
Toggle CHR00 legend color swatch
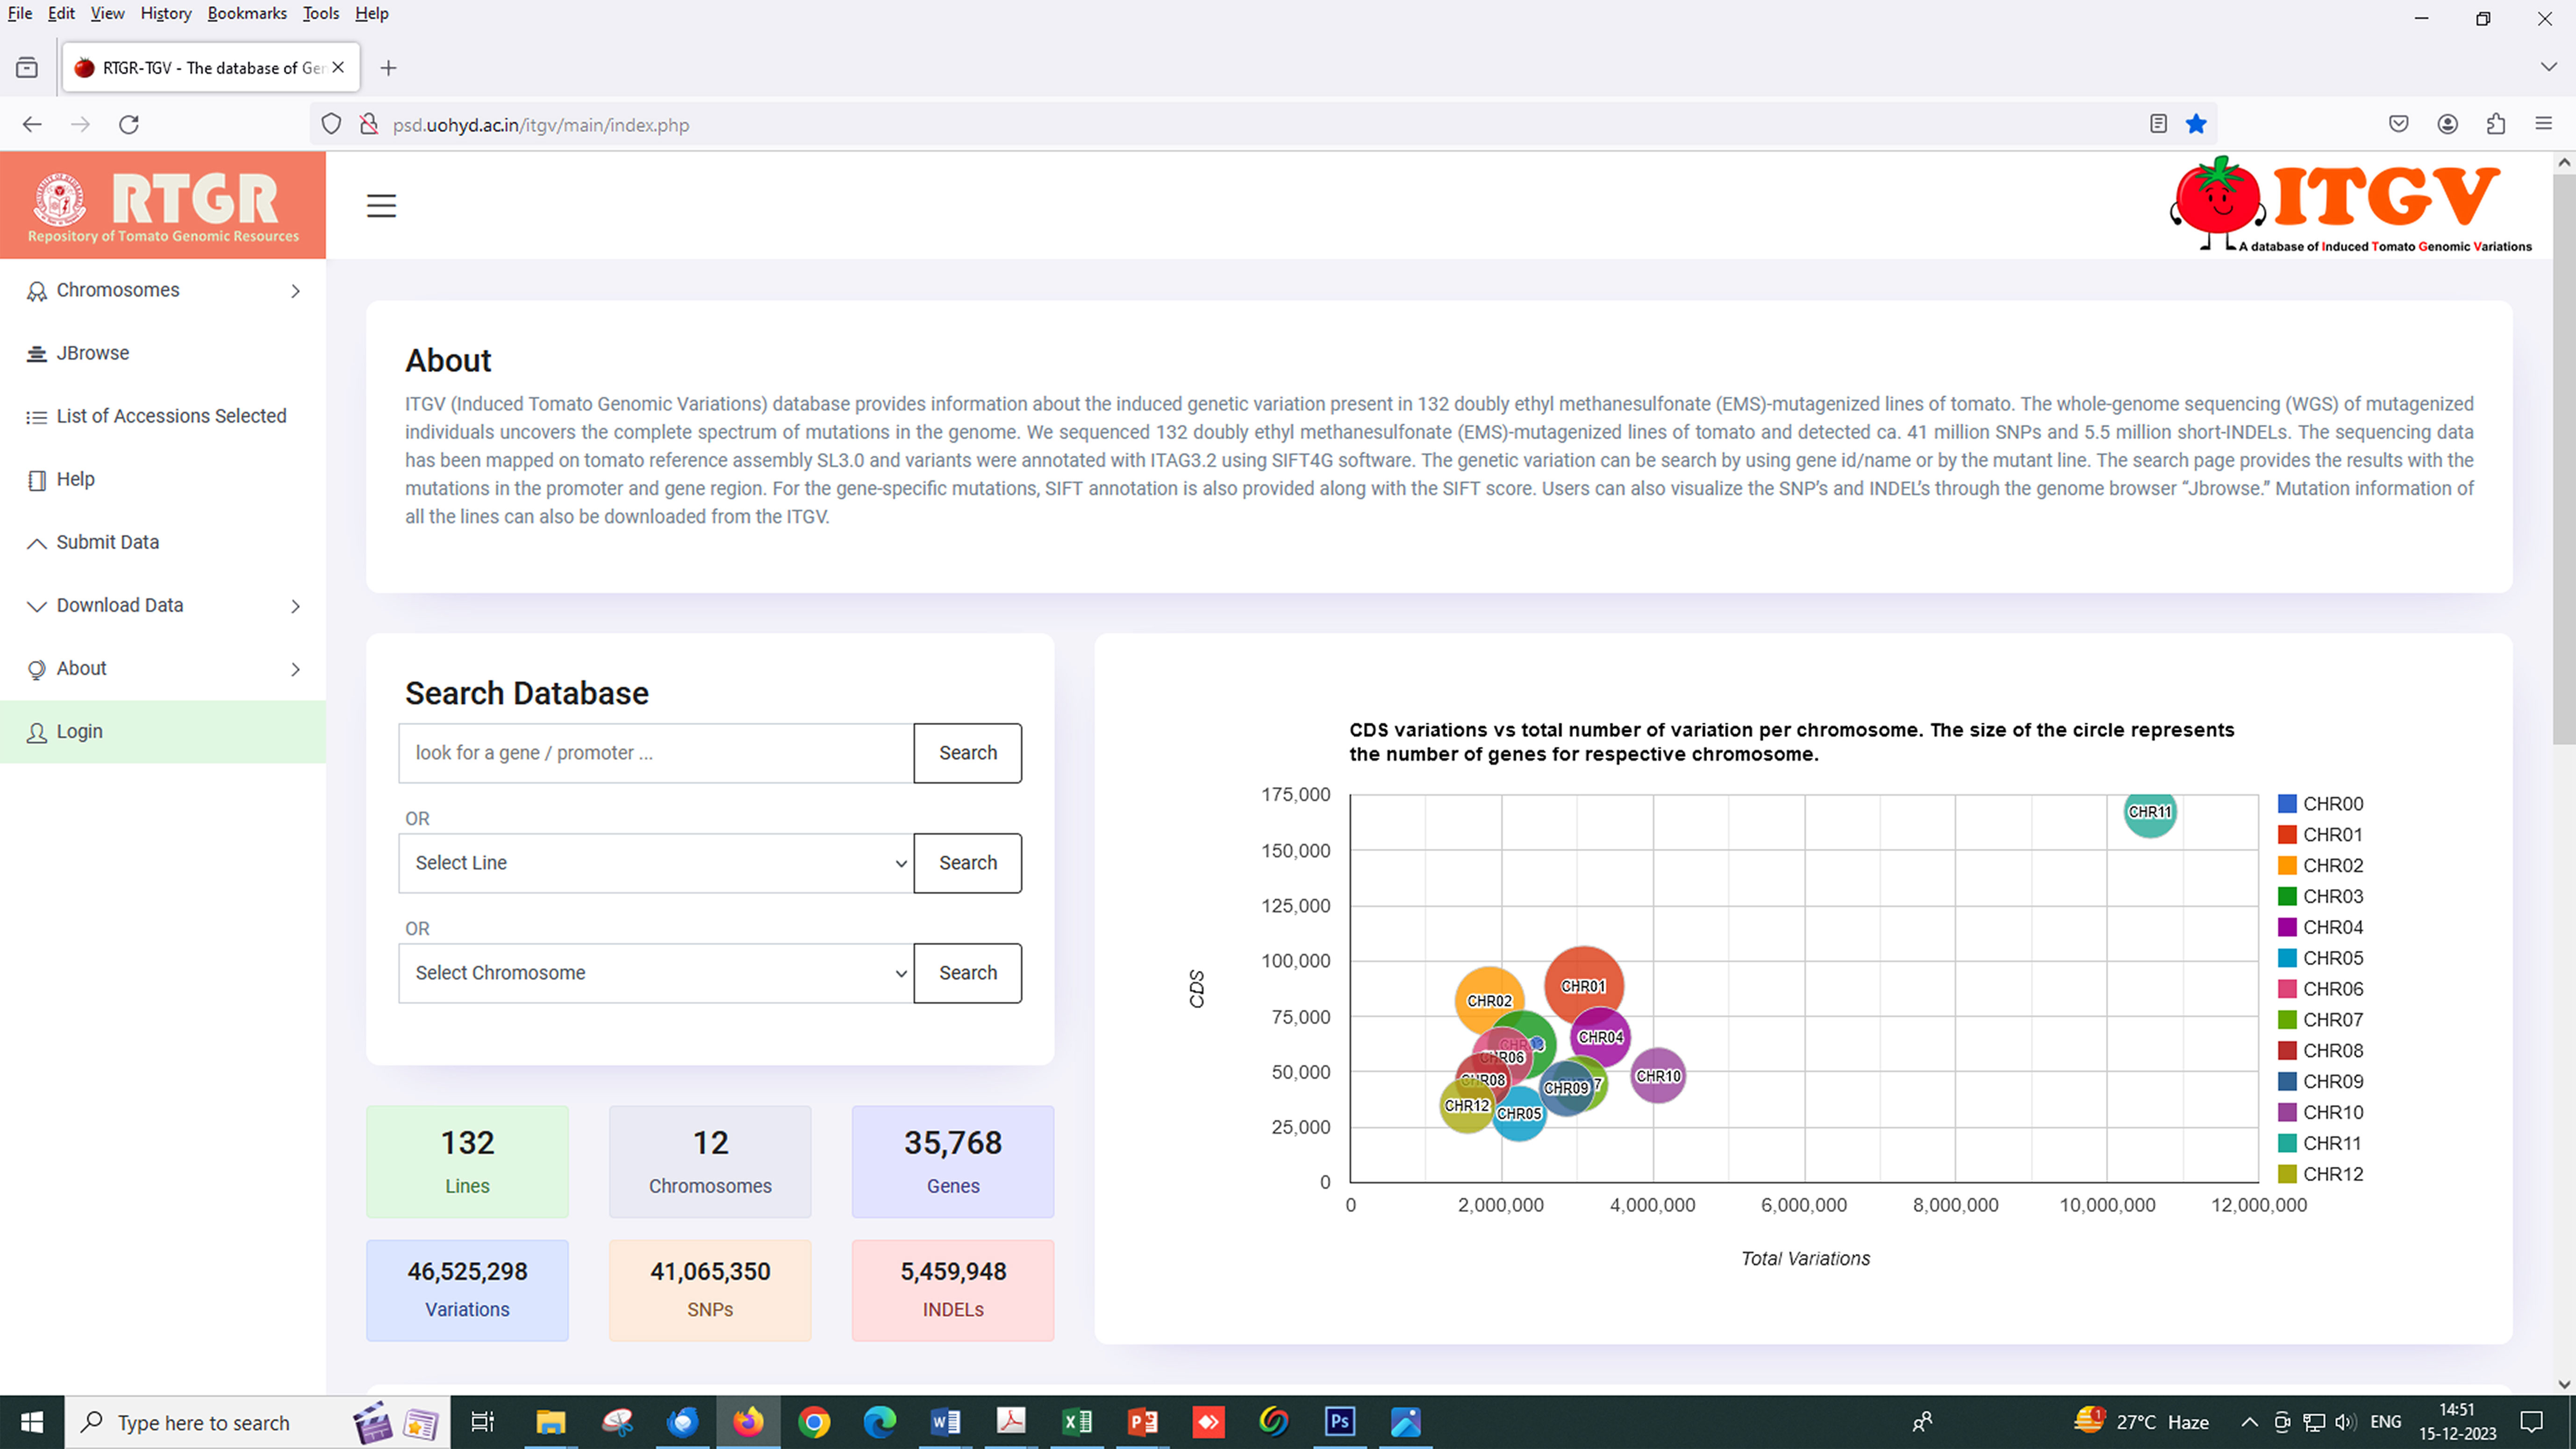[2287, 804]
